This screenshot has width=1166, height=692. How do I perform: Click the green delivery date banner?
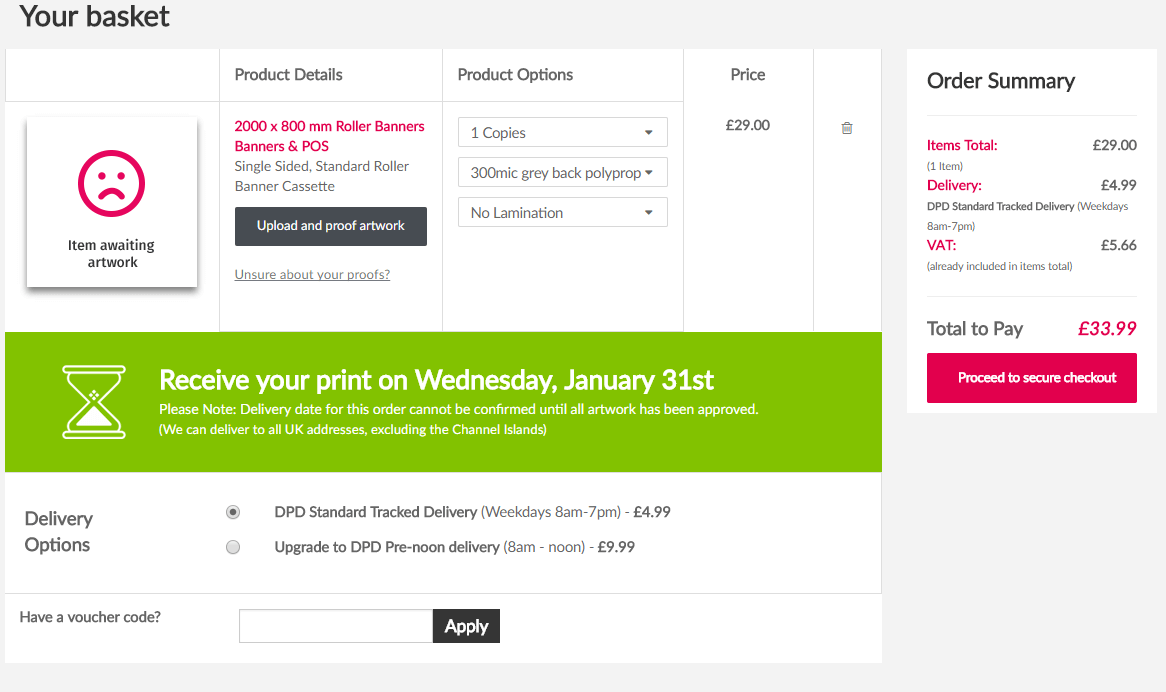click(x=443, y=402)
